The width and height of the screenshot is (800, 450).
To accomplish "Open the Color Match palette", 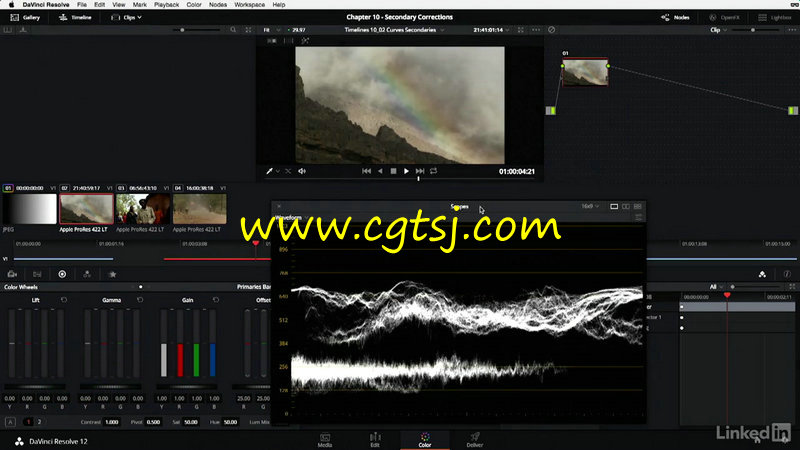I will pyautogui.click(x=37, y=274).
